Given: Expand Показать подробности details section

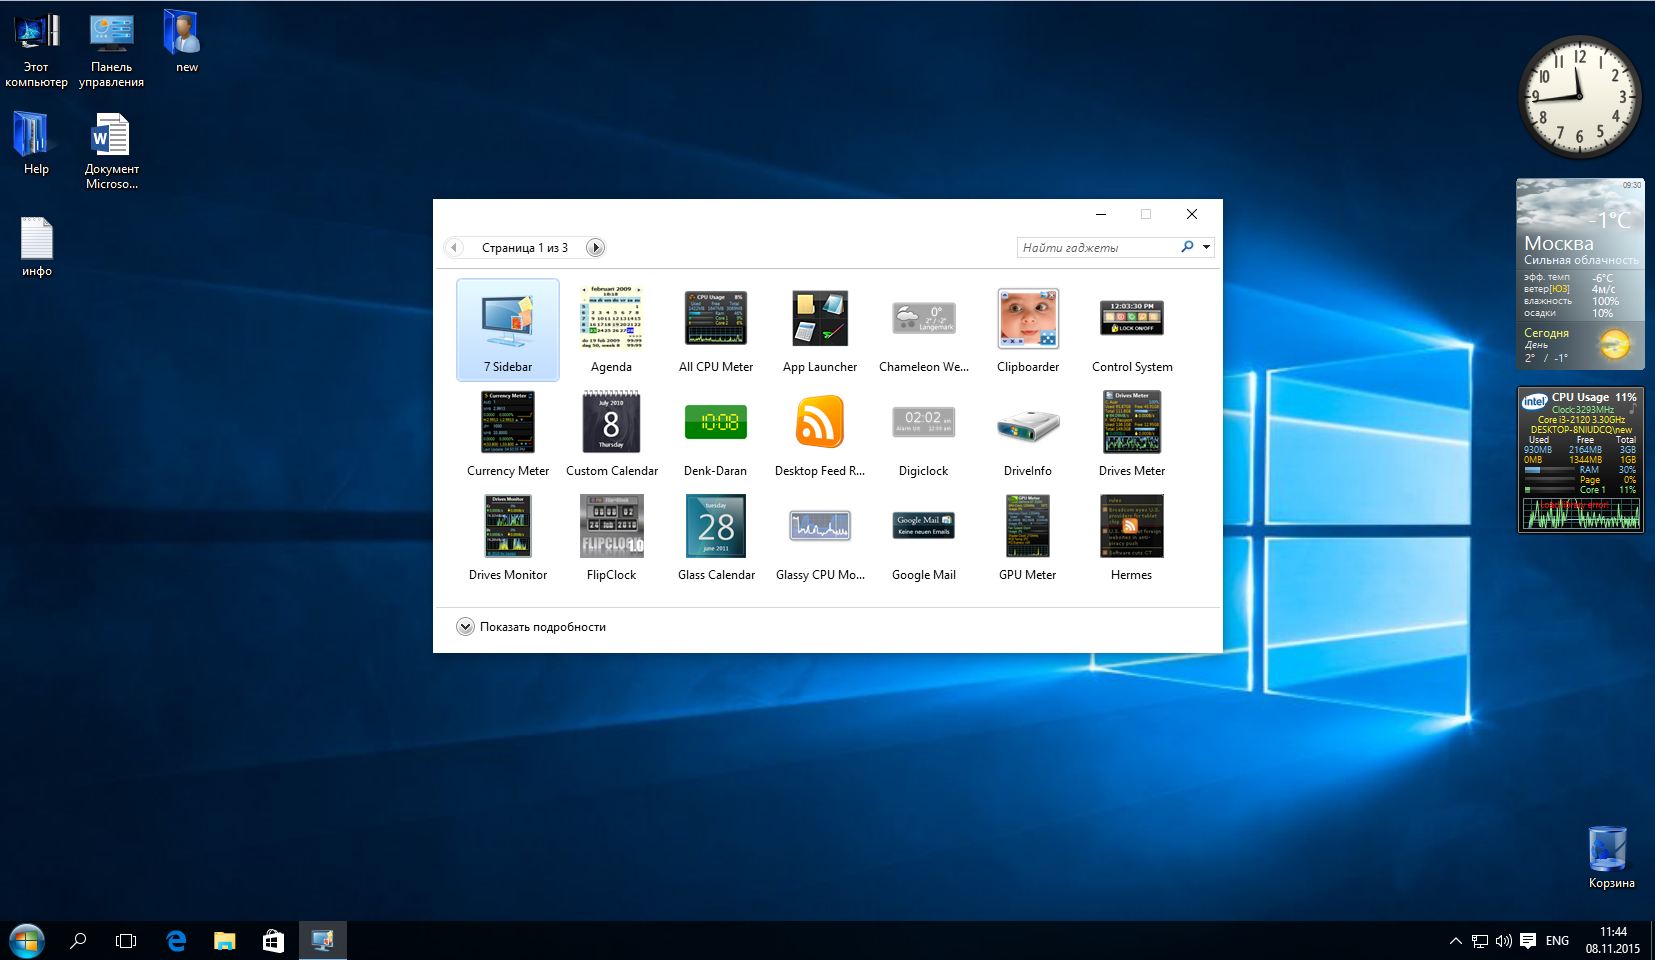Looking at the screenshot, I should click(x=465, y=627).
